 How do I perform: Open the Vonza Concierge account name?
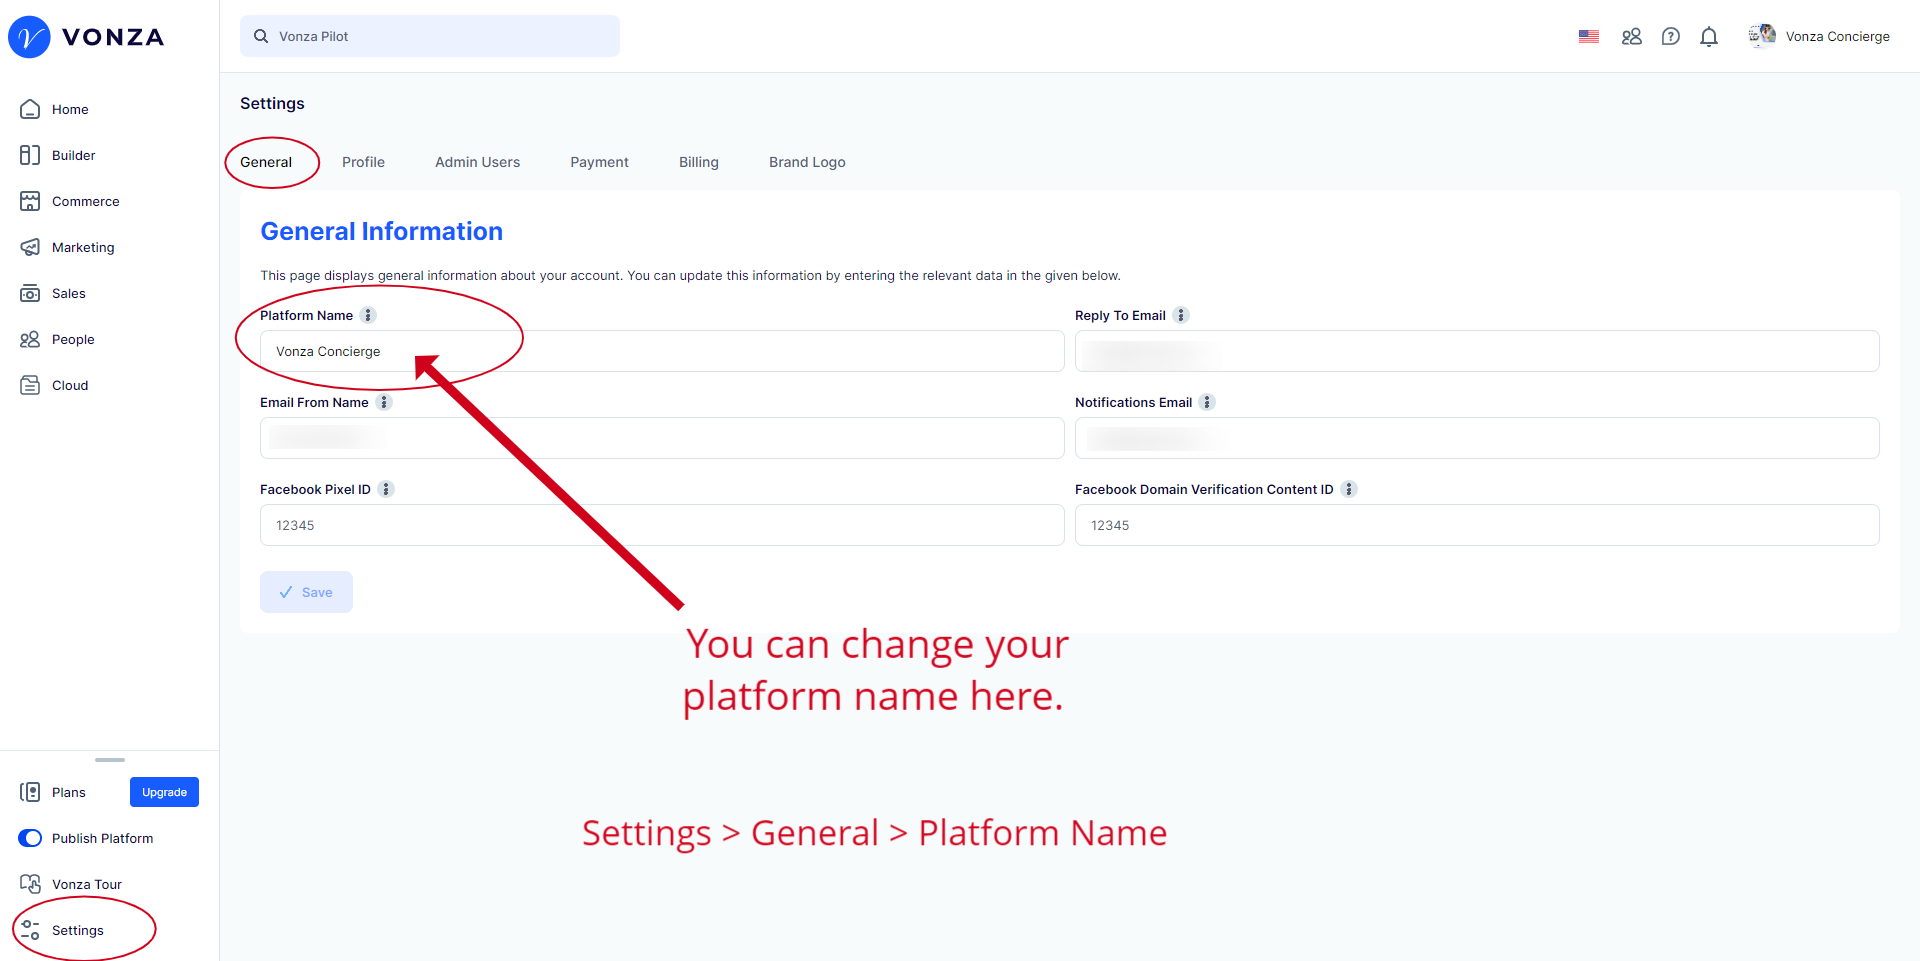click(x=1838, y=36)
